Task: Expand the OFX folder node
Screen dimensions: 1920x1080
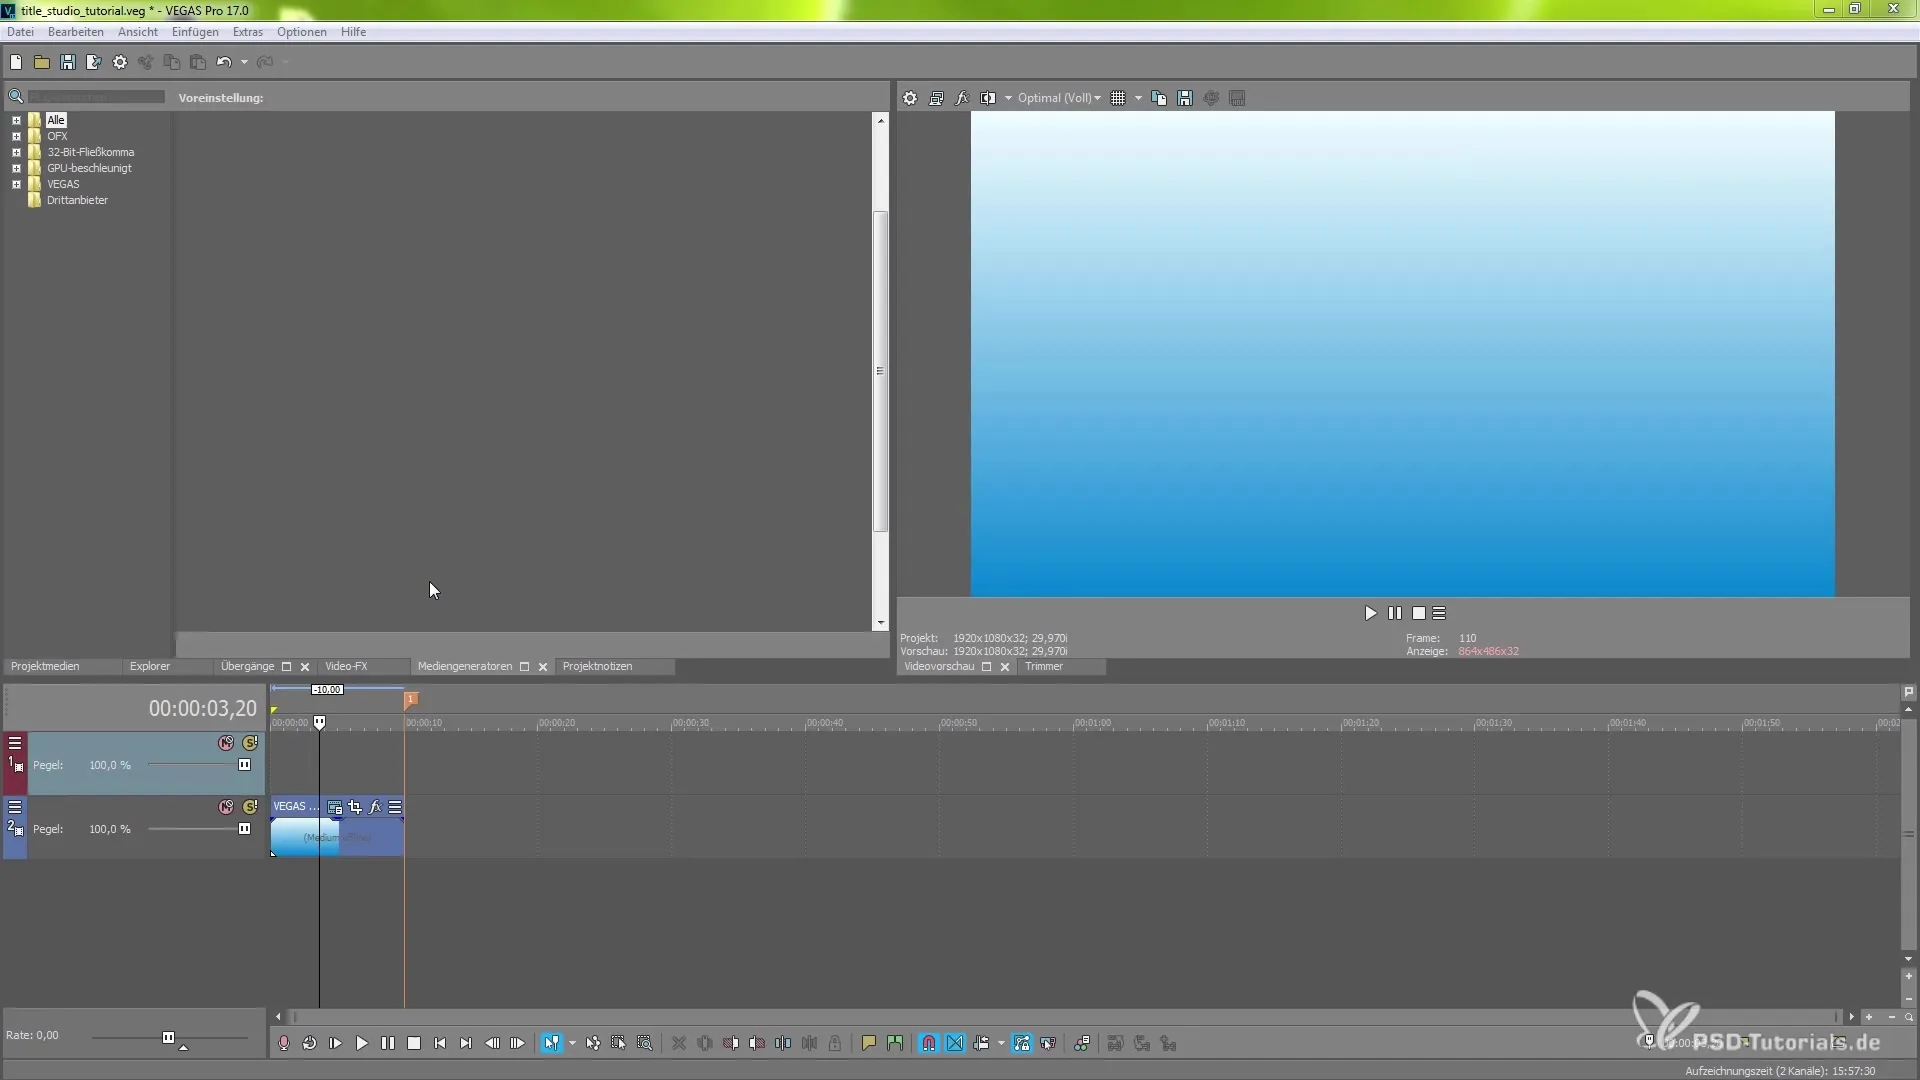Action: pyautogui.click(x=16, y=136)
